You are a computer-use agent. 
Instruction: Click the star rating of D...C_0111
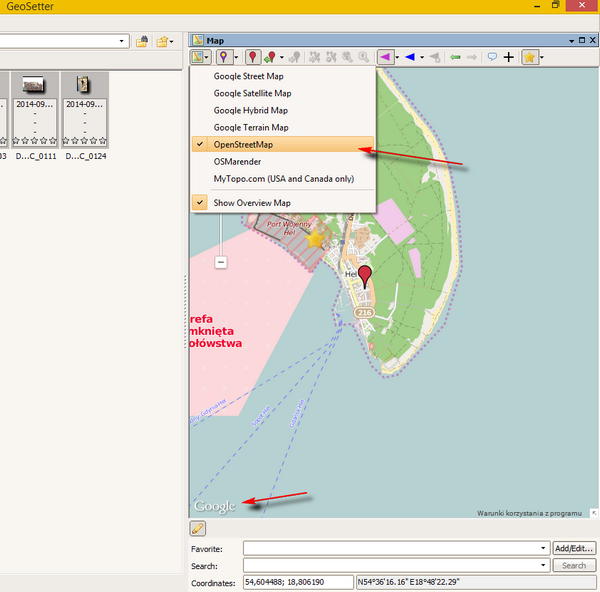35,141
